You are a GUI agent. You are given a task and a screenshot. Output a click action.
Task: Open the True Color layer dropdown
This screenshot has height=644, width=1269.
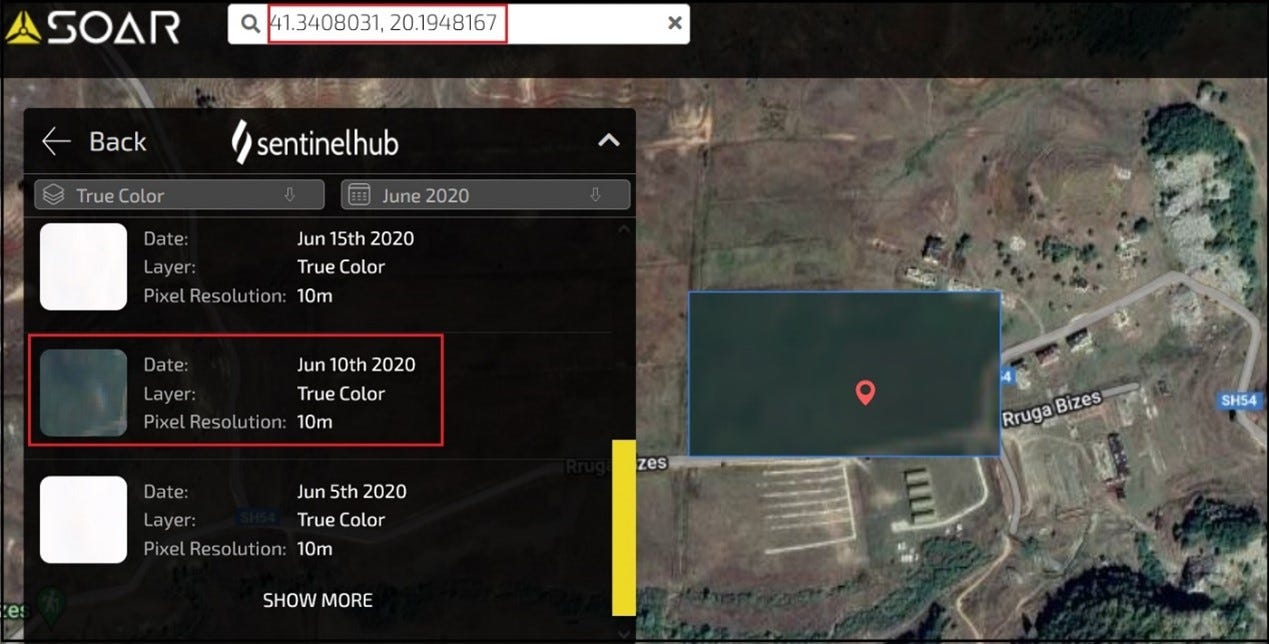(x=179, y=195)
